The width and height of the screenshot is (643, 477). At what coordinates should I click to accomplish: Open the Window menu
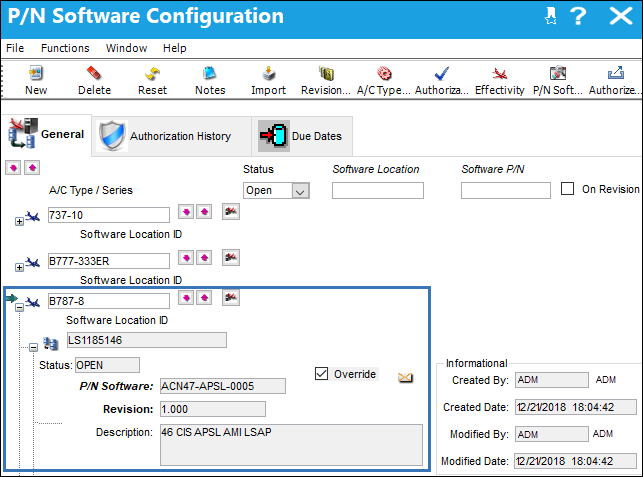point(126,48)
